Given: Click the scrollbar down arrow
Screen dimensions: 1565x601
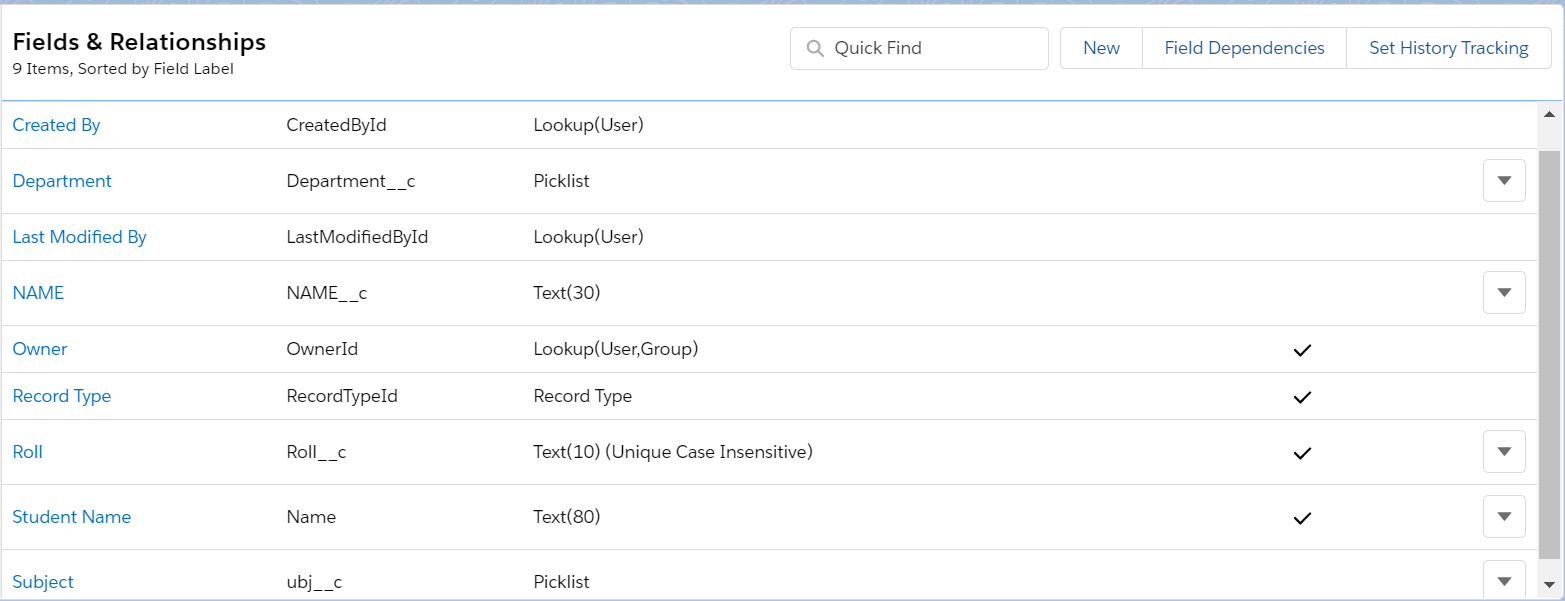Looking at the screenshot, I should click(x=1549, y=584).
